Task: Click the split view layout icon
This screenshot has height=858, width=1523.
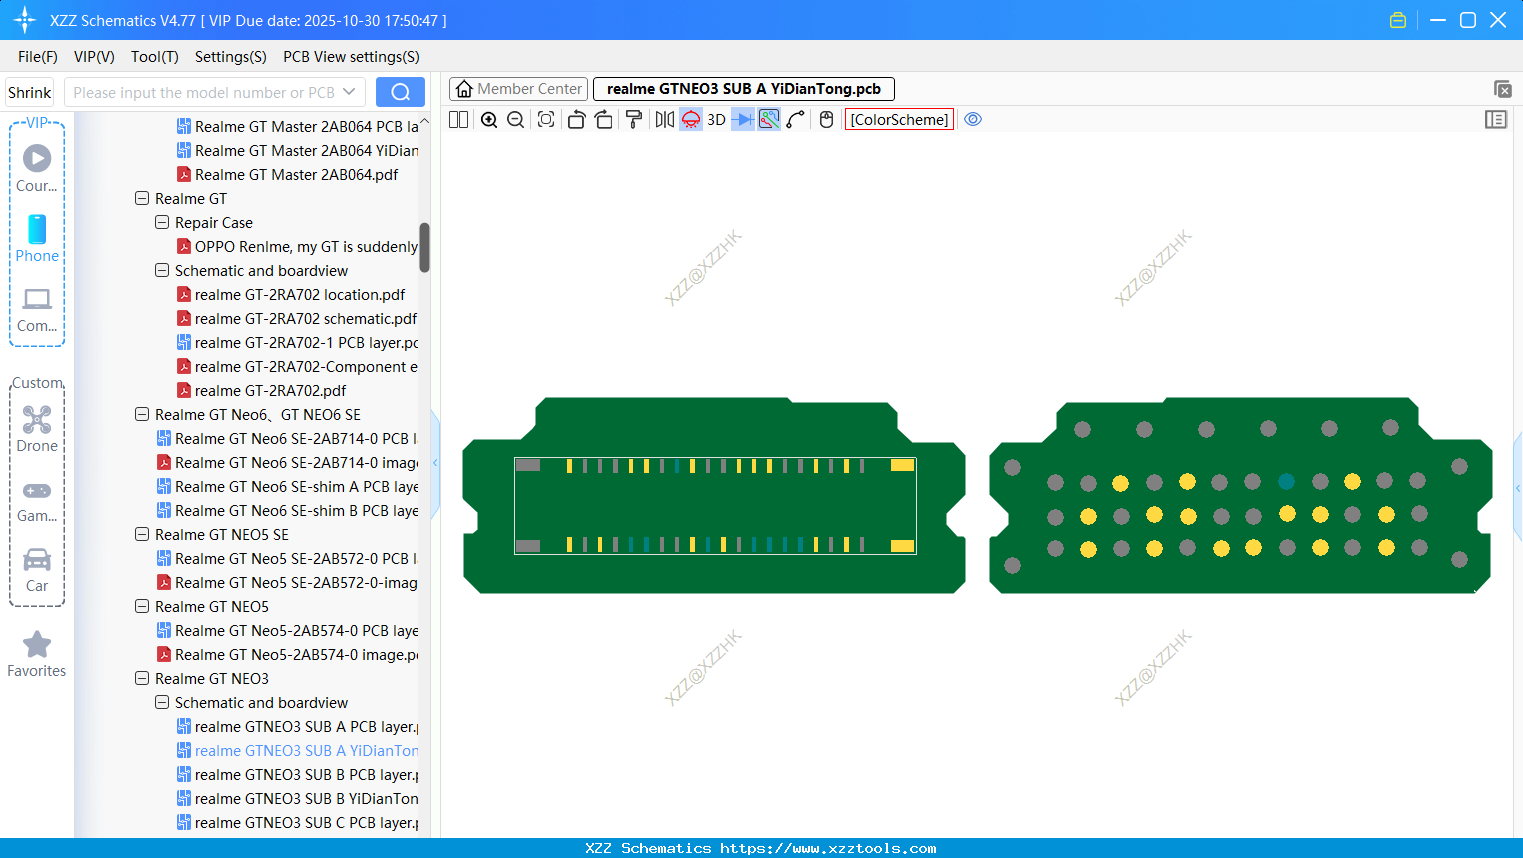Action: pos(458,120)
